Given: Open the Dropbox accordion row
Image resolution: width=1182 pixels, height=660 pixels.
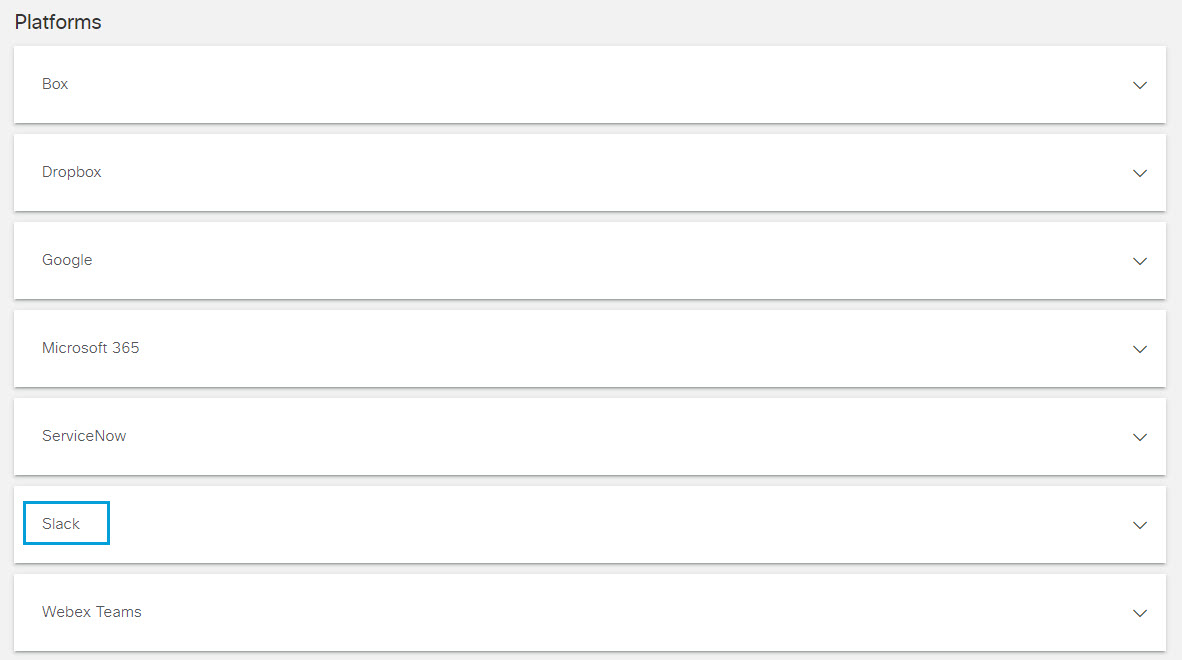Looking at the screenshot, I should tap(589, 173).
